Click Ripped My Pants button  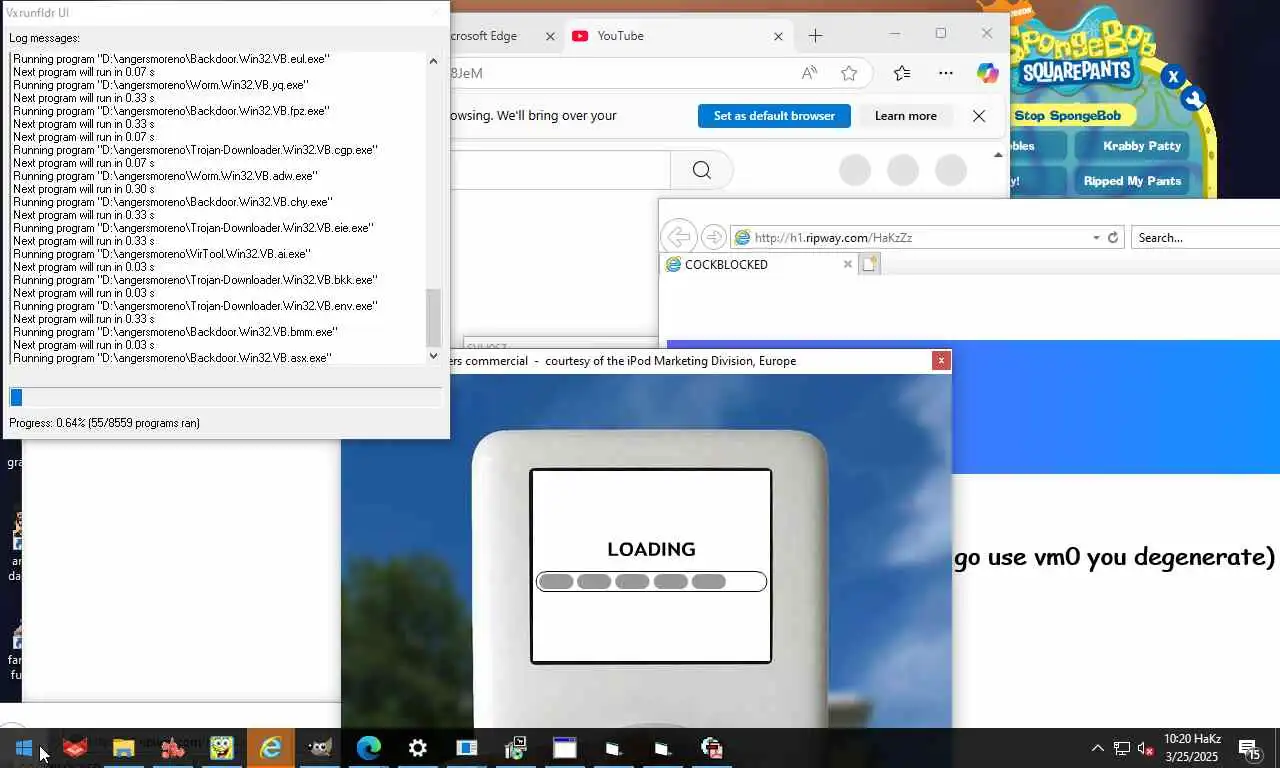pyautogui.click(x=1132, y=181)
